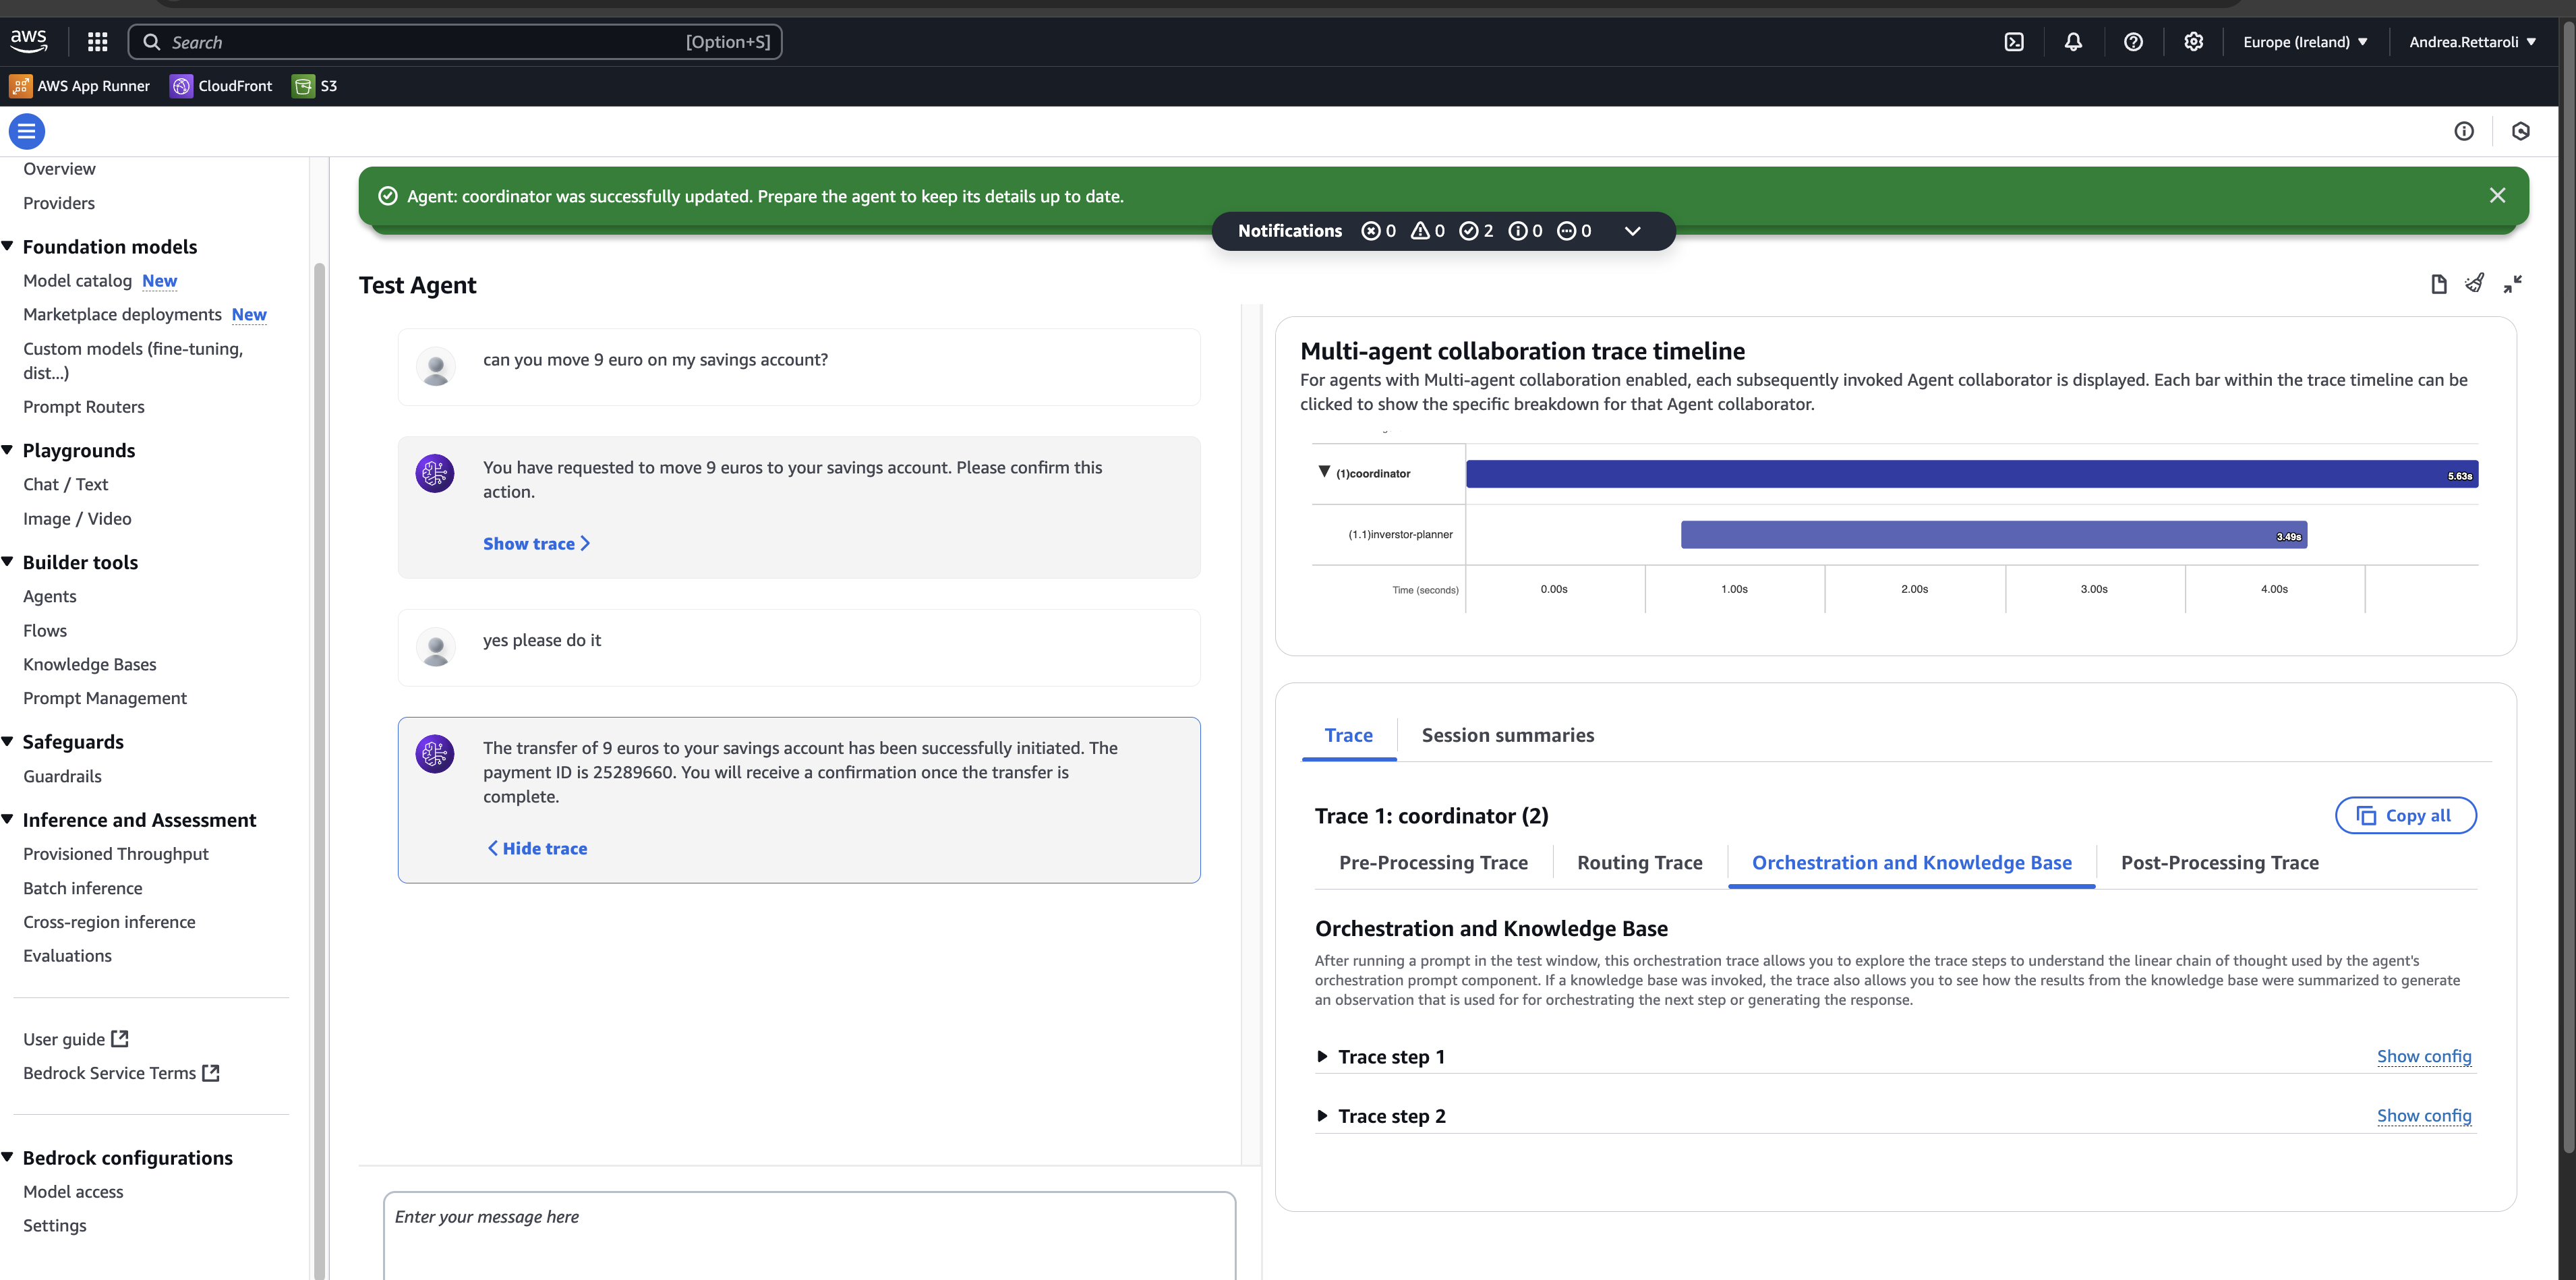Screen dimensions: 2576x1280
Task: Launch CloudShell from the top bar
Action: pos(2014,42)
